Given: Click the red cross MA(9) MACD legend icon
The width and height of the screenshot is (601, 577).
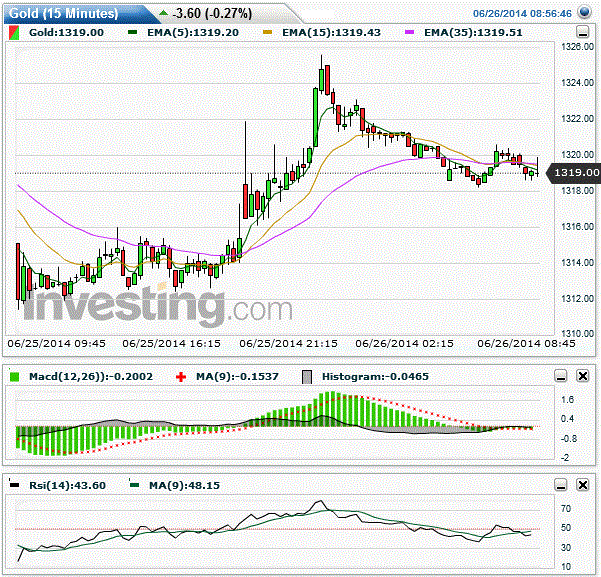Looking at the screenshot, I should [x=181, y=377].
